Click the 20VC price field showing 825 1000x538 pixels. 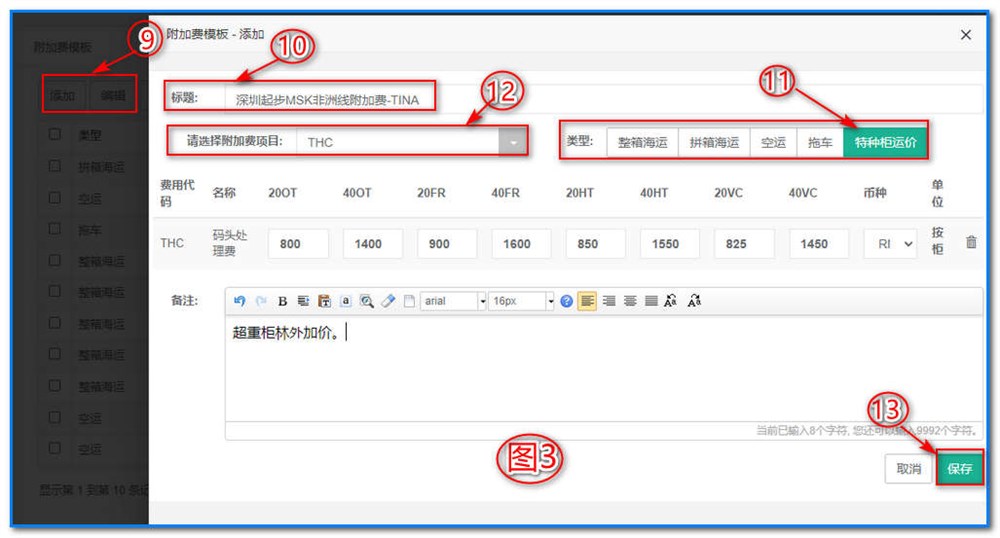(744, 244)
